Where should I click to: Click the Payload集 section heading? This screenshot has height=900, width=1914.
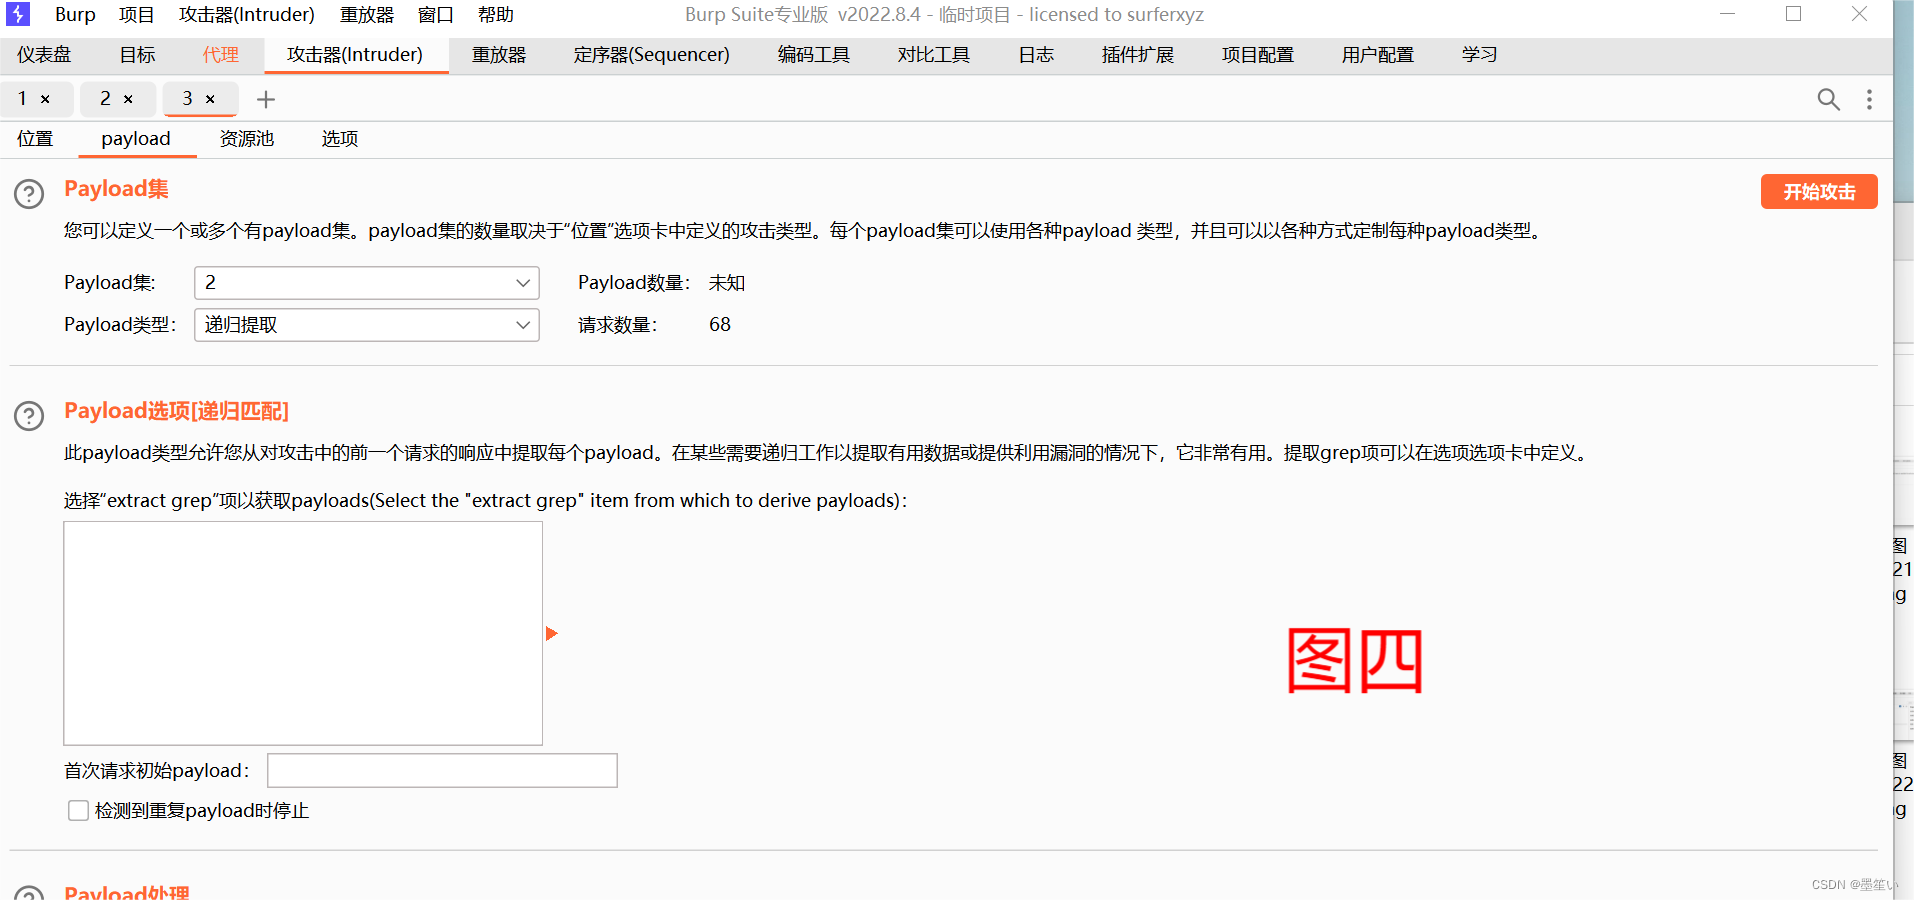pos(116,189)
